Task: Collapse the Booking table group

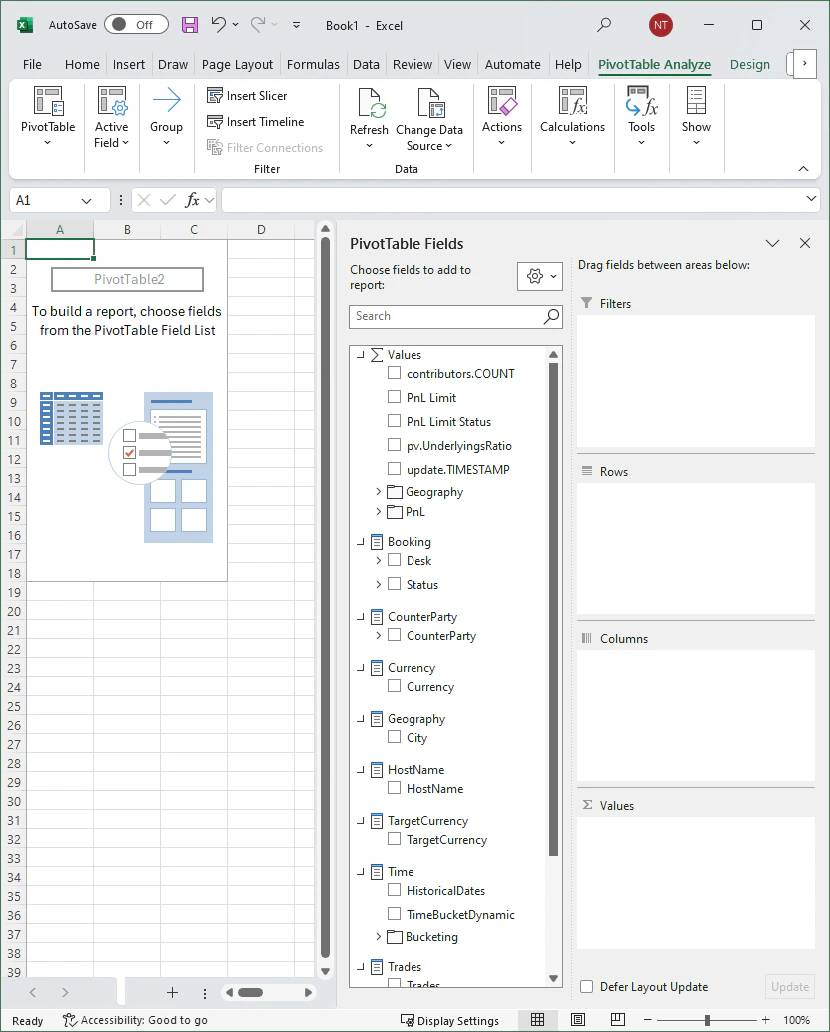Action: coord(361,542)
